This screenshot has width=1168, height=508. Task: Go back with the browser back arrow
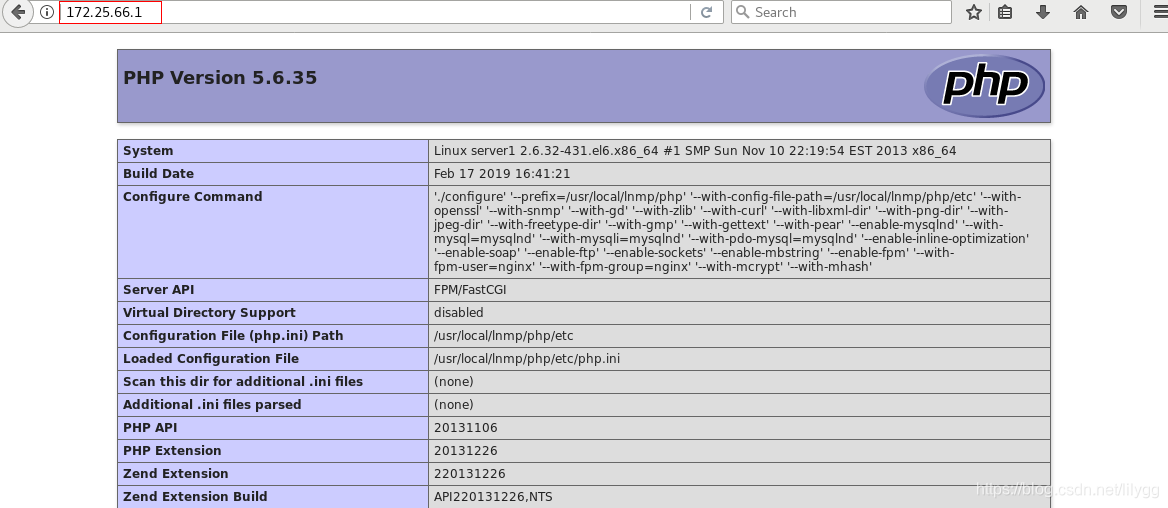[18, 12]
